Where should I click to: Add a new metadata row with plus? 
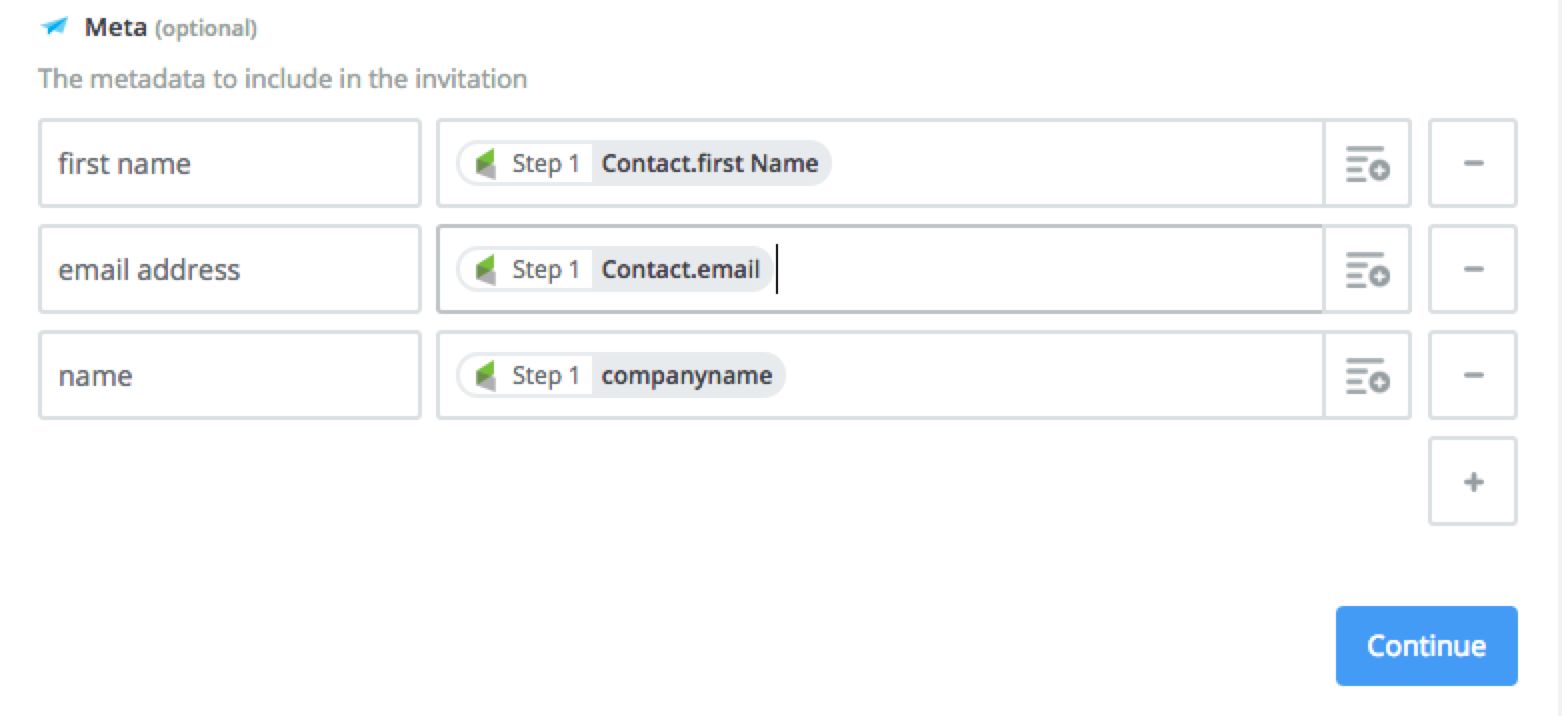(1472, 481)
